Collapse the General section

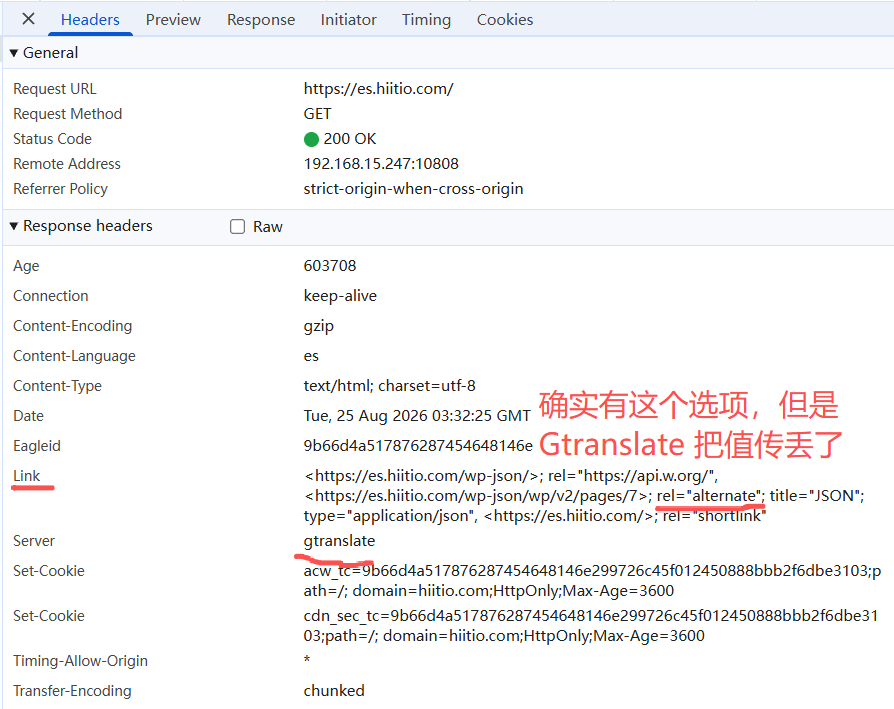point(14,53)
